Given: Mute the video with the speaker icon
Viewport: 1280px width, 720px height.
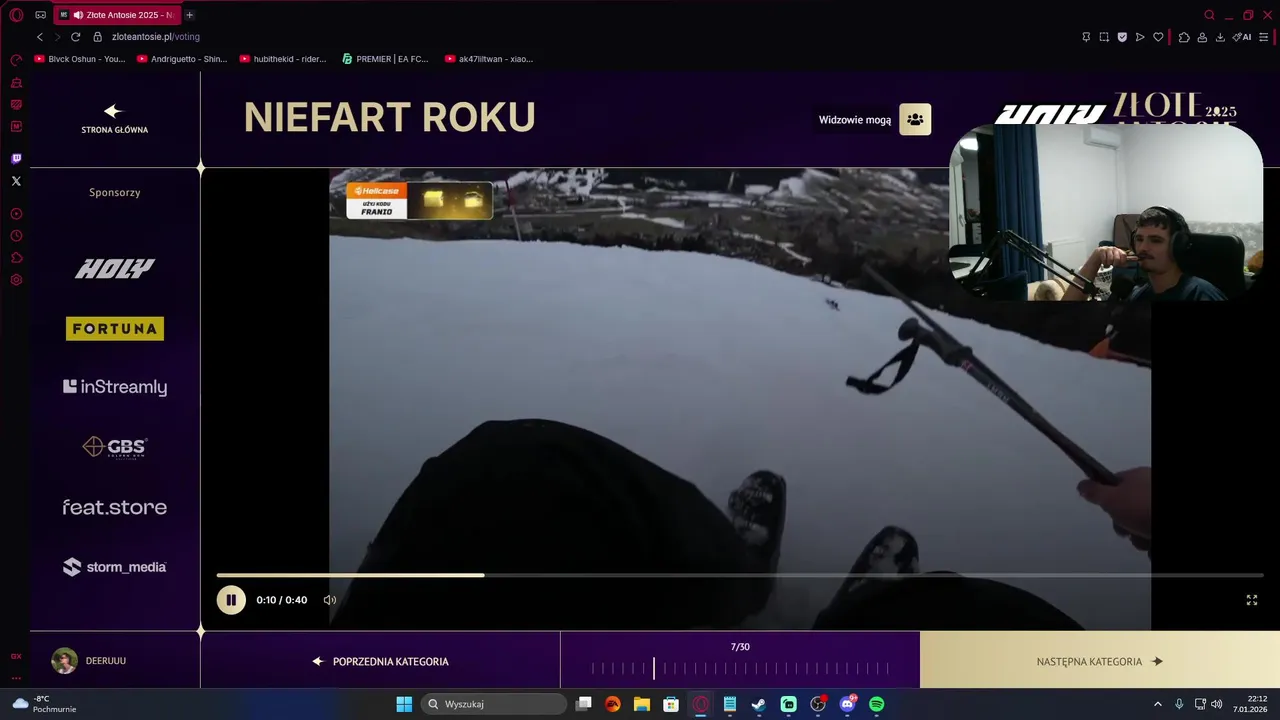Looking at the screenshot, I should pos(329,600).
